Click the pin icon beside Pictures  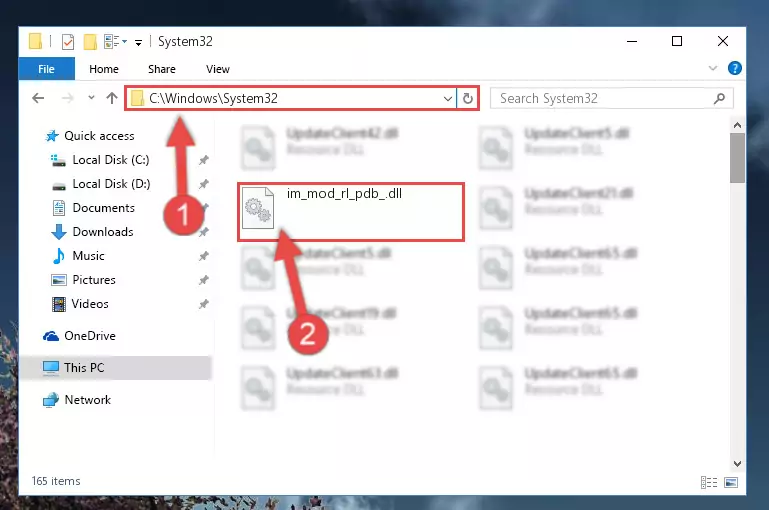[204, 280]
